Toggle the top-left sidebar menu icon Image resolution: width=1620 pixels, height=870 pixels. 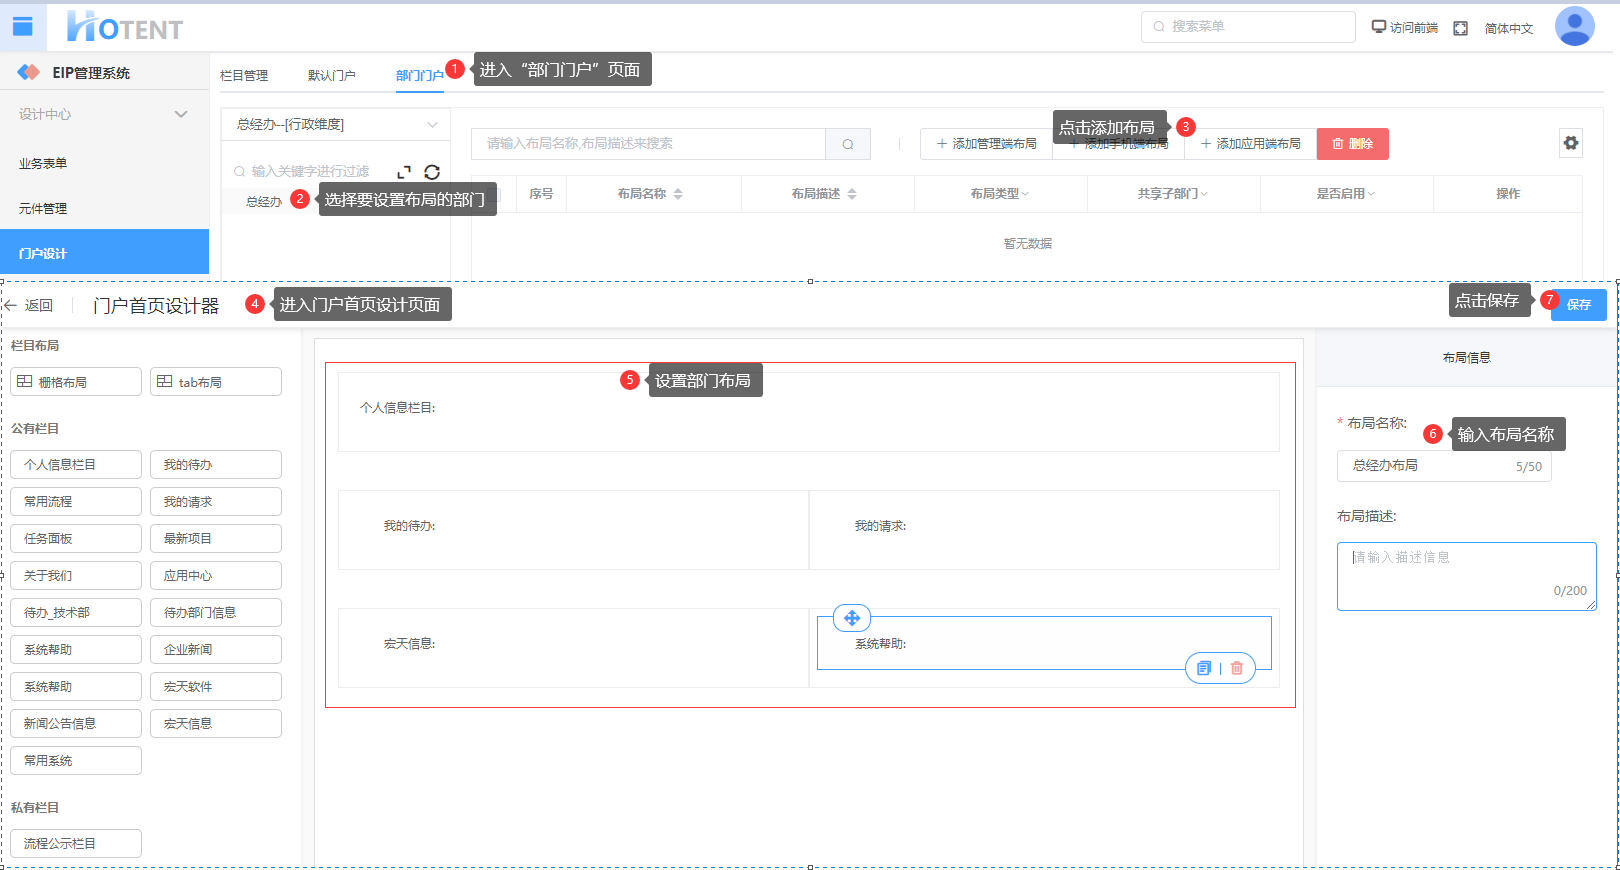[23, 27]
